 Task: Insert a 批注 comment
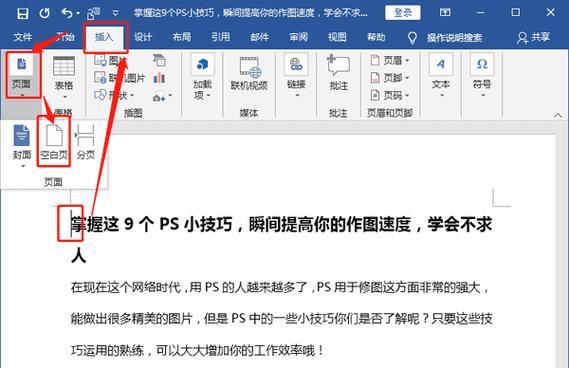click(338, 73)
